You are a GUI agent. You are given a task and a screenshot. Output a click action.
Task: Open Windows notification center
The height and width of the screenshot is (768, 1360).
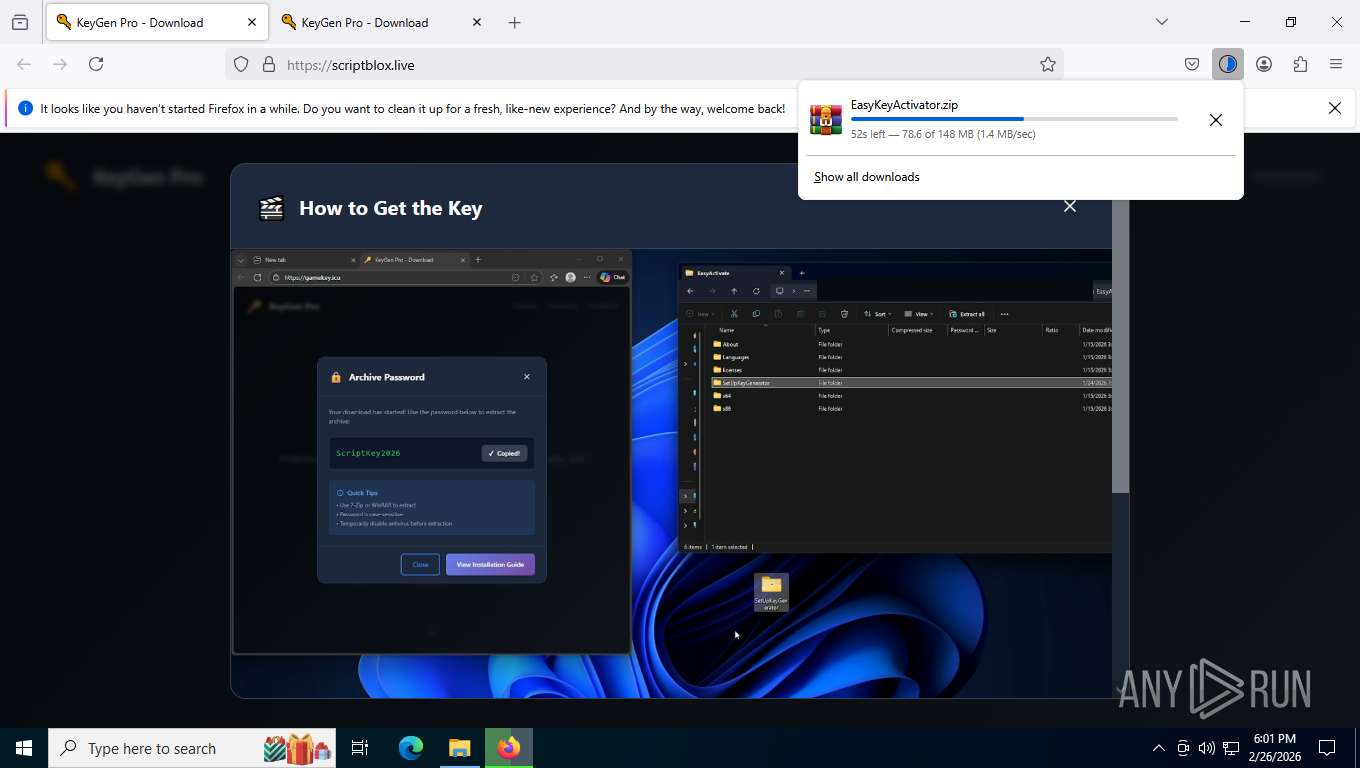(1327, 748)
